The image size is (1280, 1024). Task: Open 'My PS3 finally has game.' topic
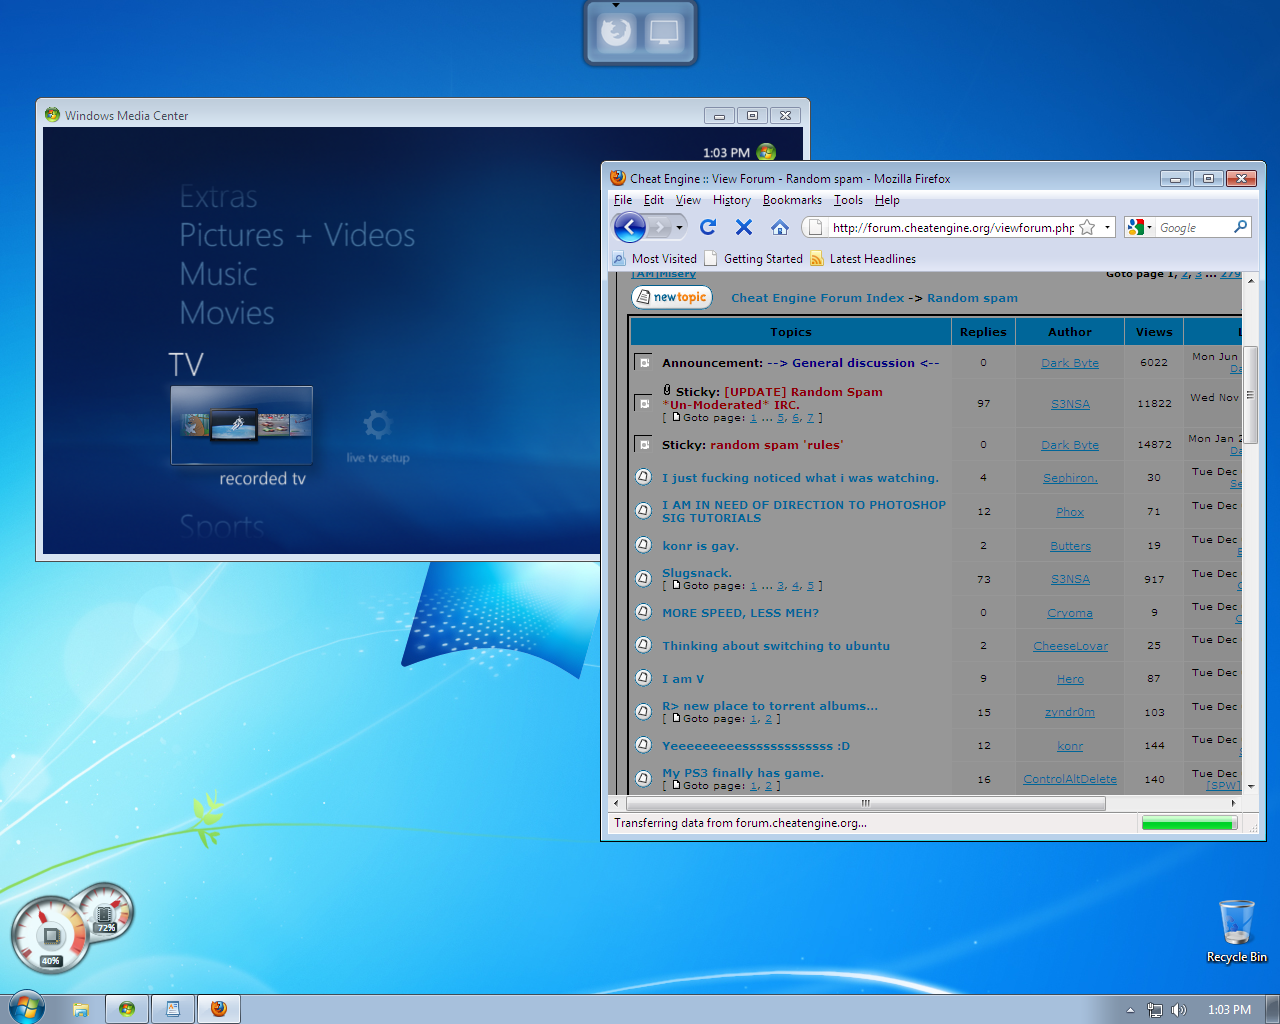[743, 773]
